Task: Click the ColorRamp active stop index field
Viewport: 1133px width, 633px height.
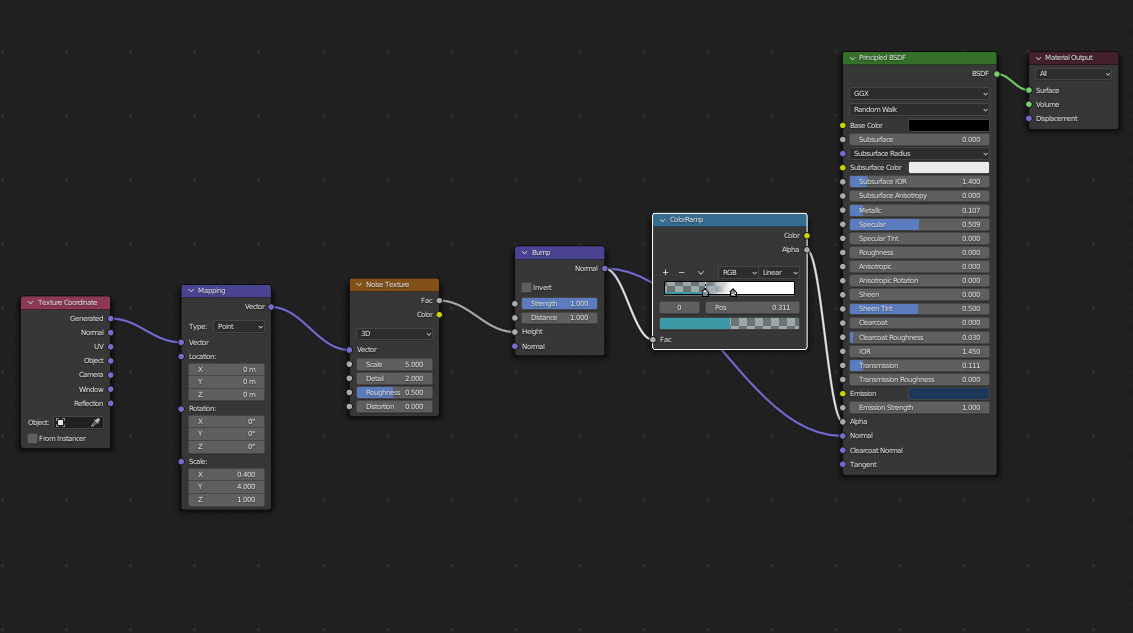Action: (679, 308)
